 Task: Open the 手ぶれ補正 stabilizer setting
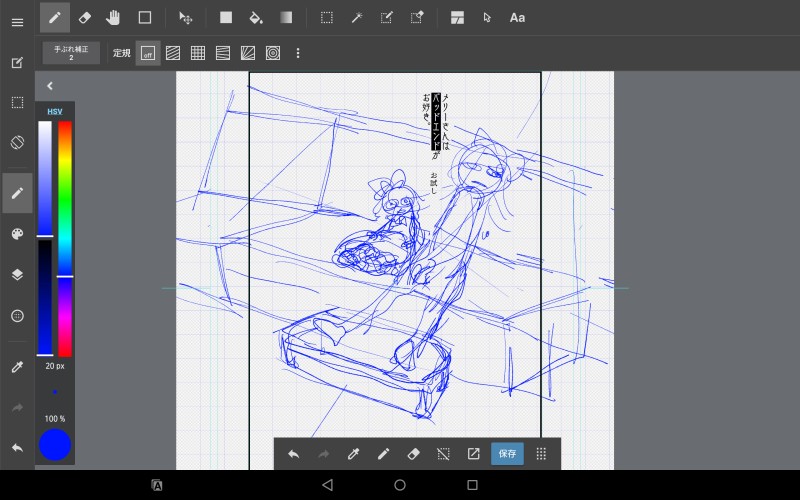point(71,53)
